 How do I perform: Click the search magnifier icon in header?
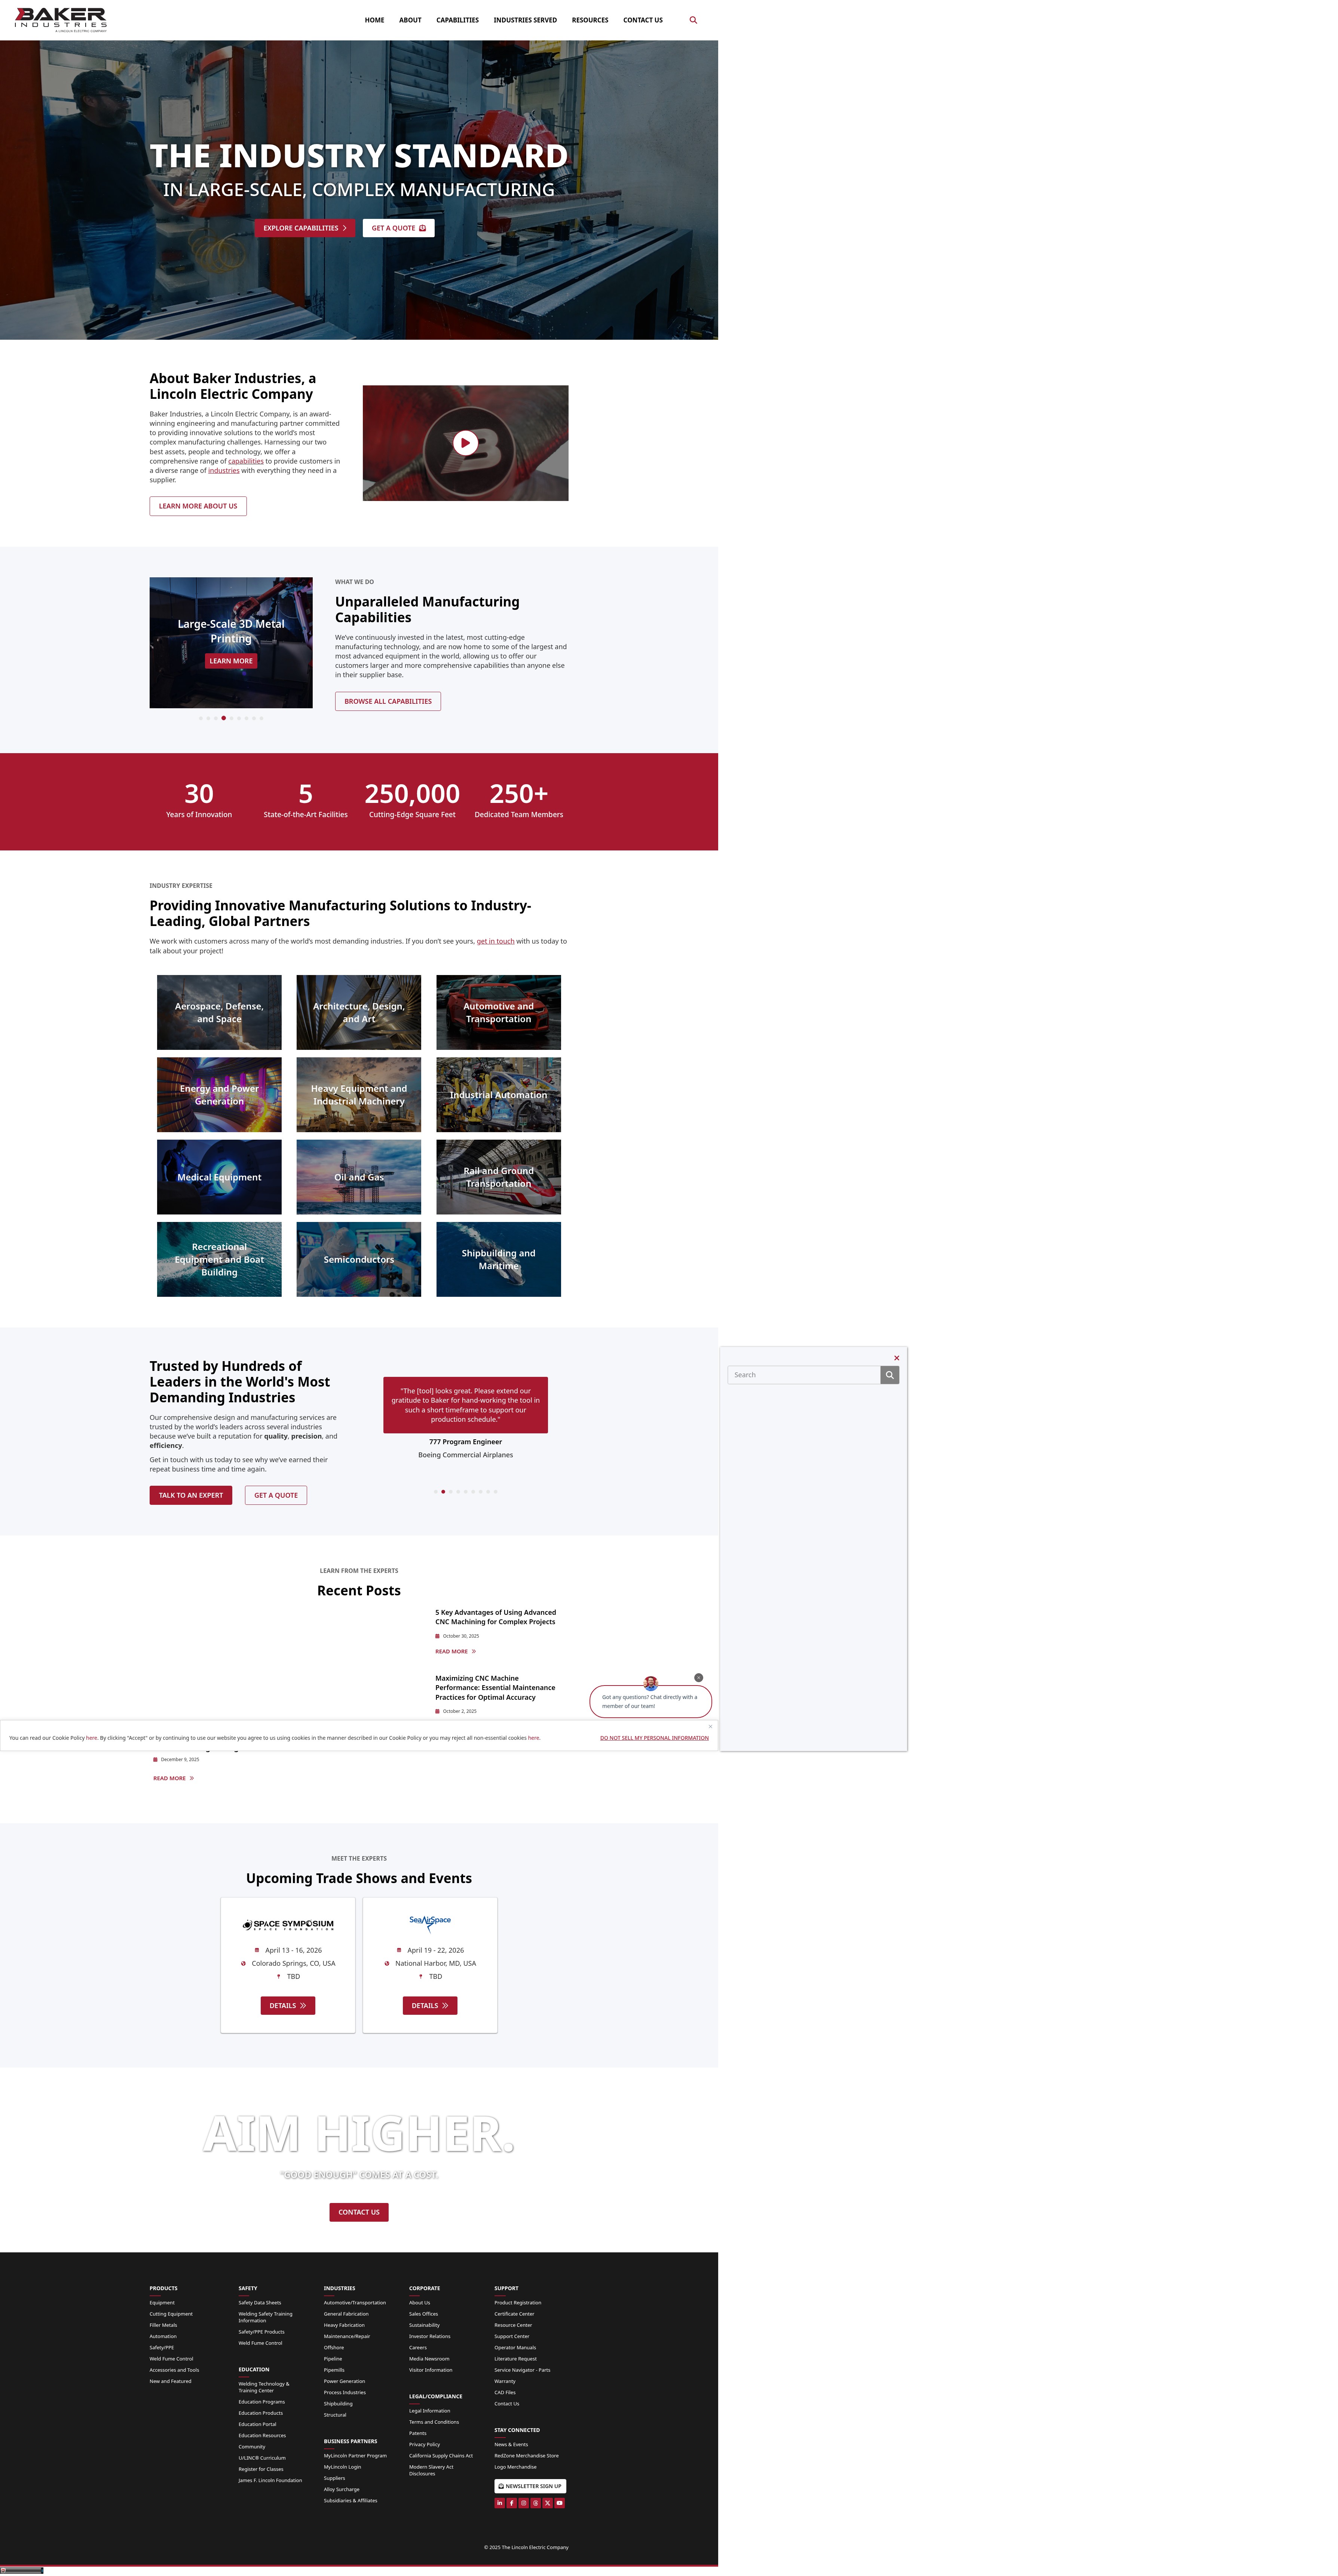coord(693,20)
